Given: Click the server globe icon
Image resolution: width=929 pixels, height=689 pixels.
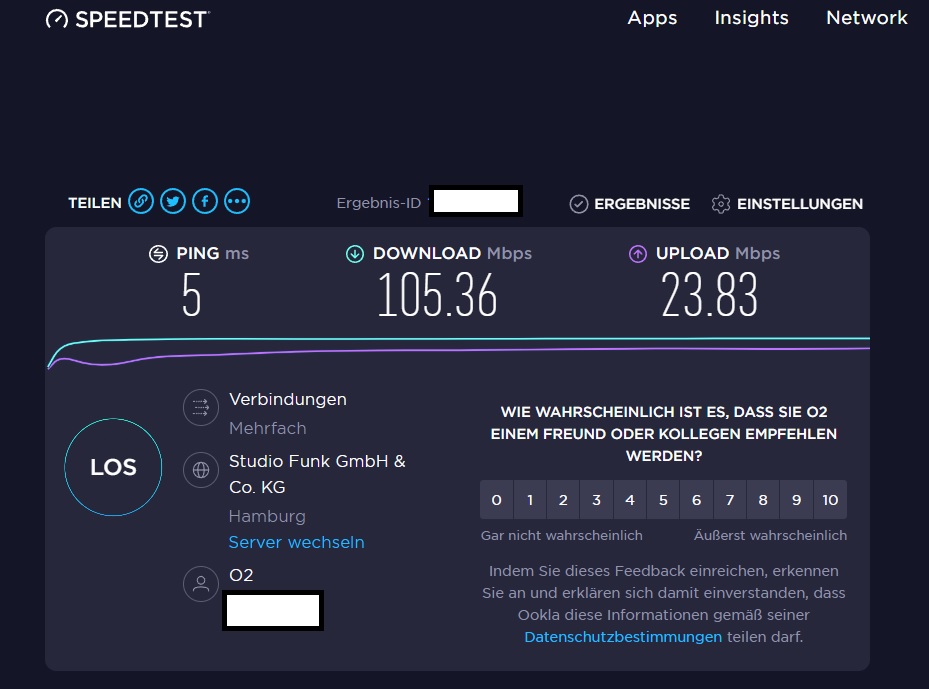Looking at the screenshot, I should (x=201, y=470).
